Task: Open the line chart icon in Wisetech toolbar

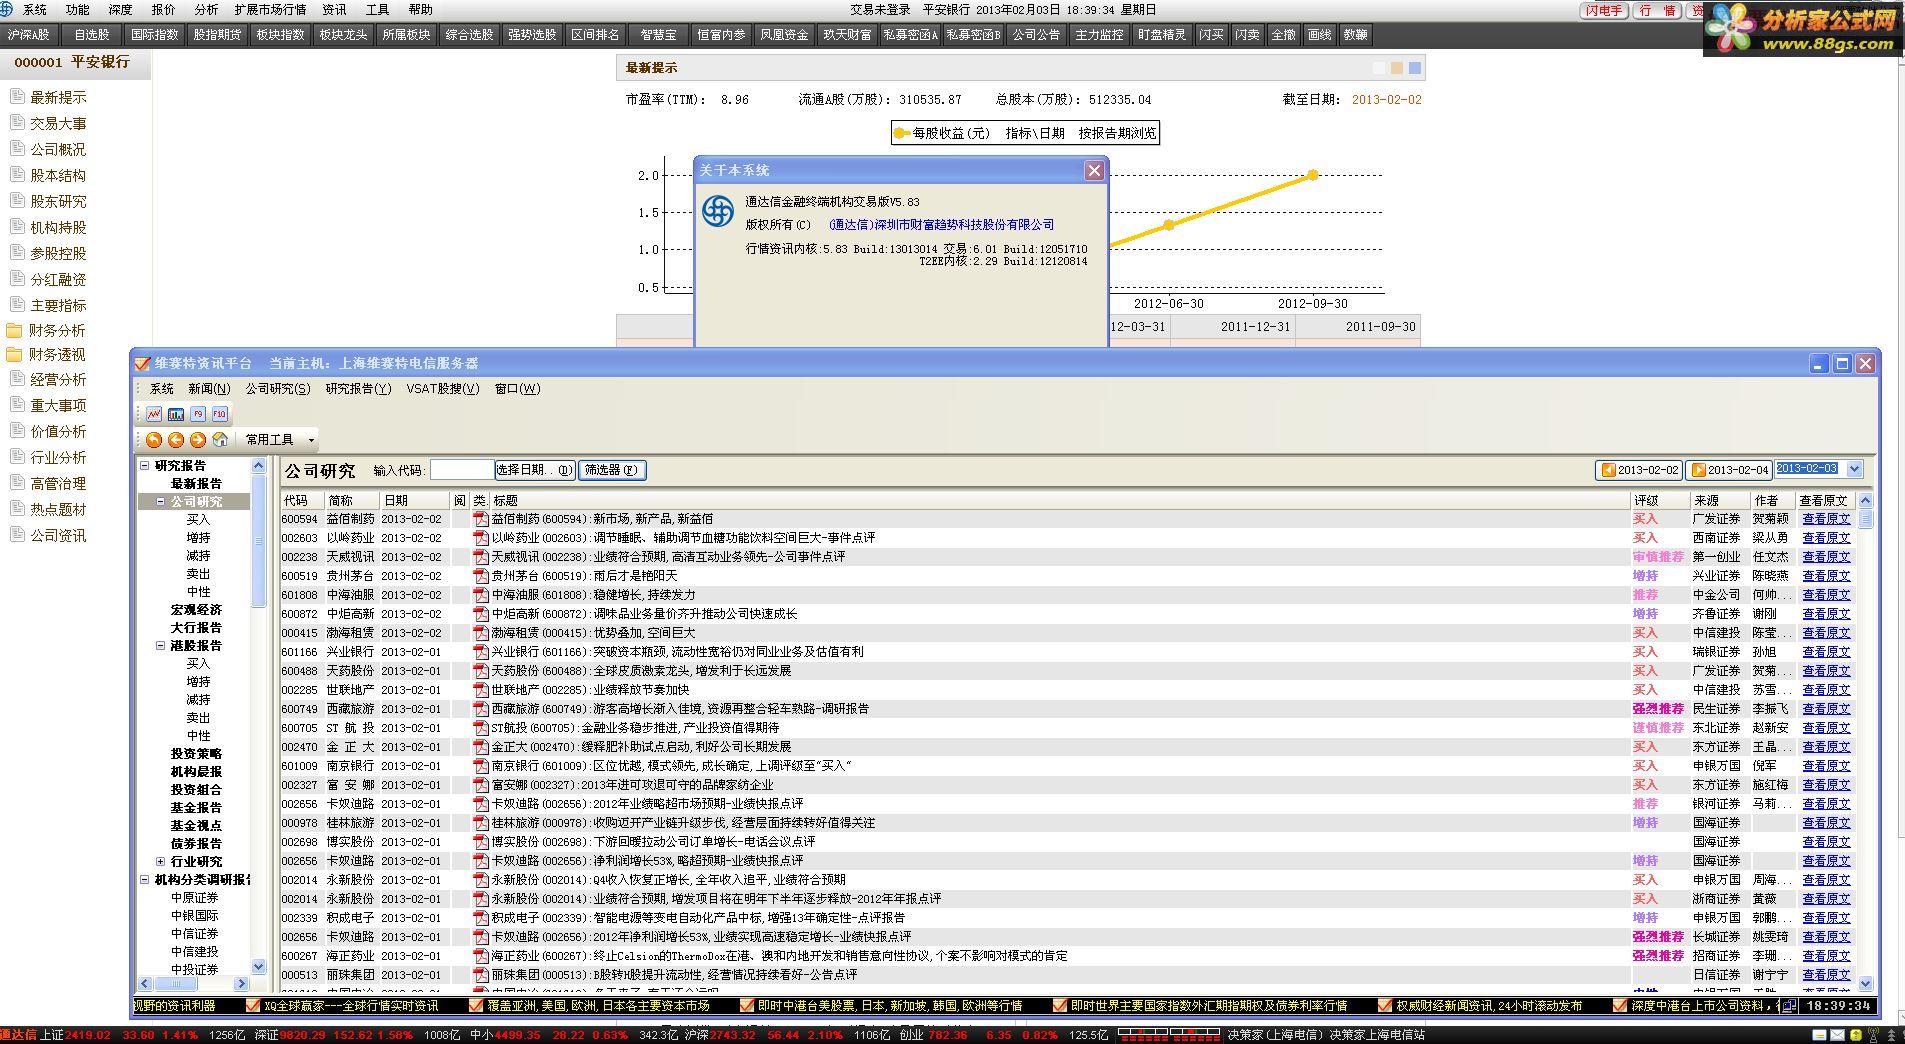Action: (154, 414)
